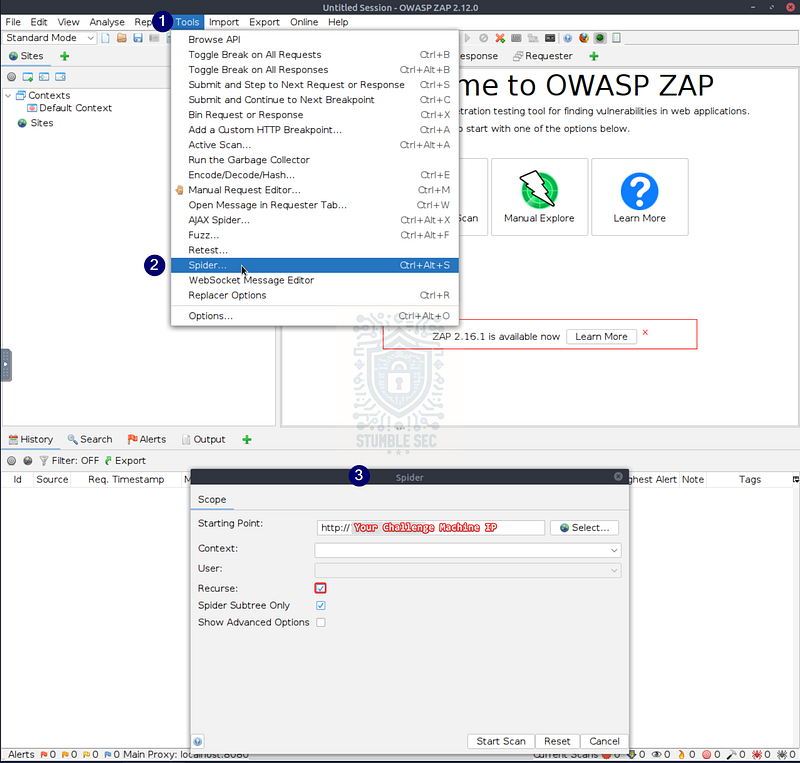Select Fuzz... from the Tools menu
This screenshot has width=800, height=763.
315,235
